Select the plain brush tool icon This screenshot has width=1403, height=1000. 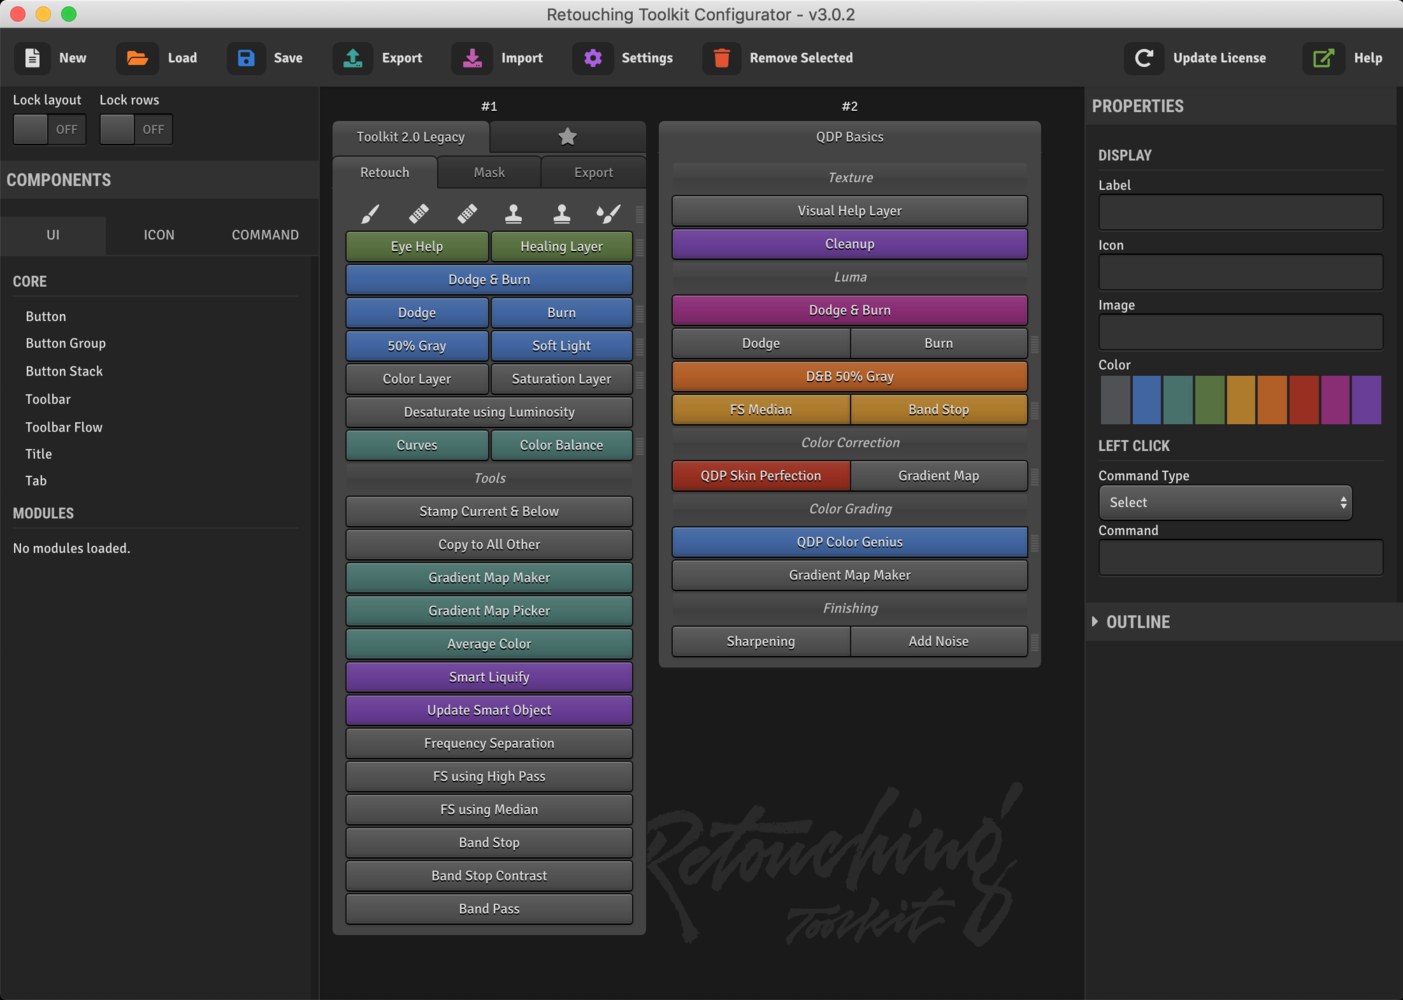[x=370, y=213]
